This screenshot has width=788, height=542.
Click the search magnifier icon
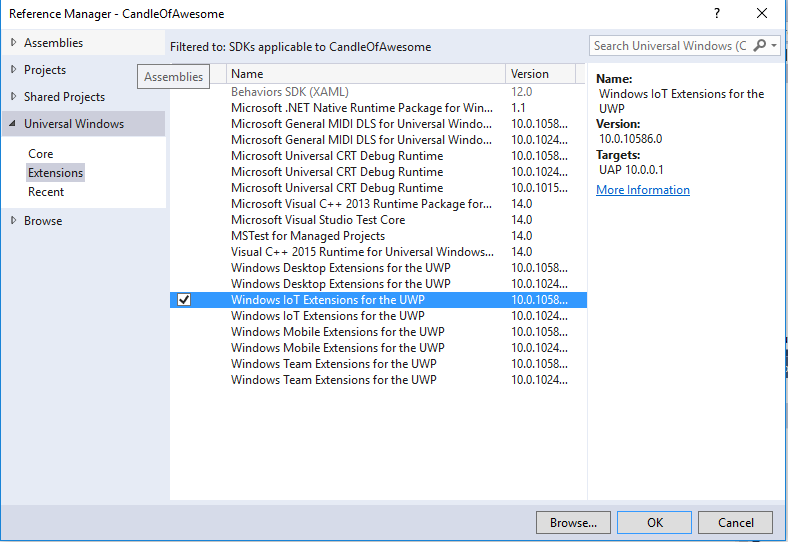click(x=761, y=46)
